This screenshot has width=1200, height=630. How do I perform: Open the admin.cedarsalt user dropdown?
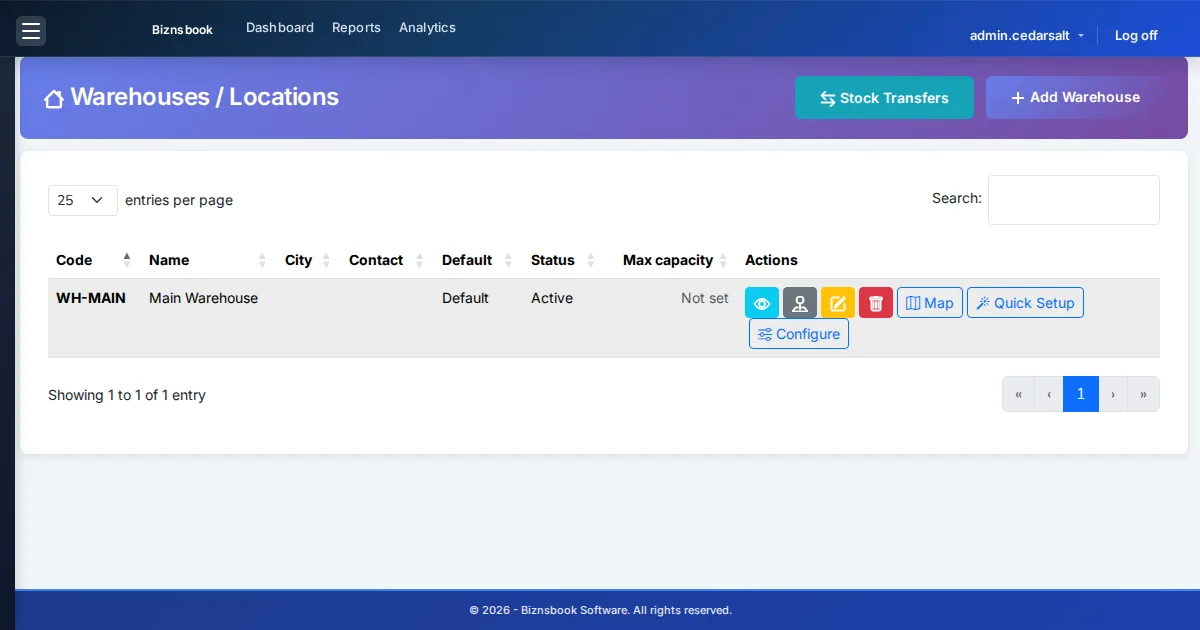click(1027, 35)
